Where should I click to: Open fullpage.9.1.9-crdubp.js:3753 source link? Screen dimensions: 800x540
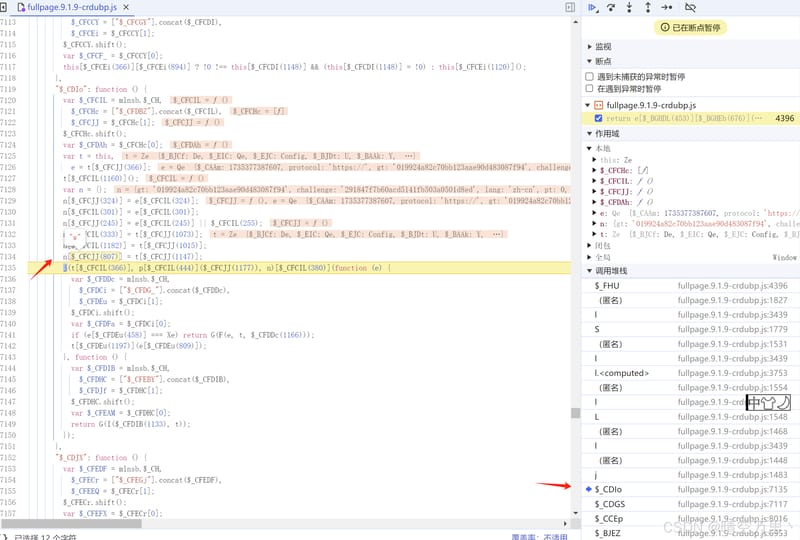732,373
